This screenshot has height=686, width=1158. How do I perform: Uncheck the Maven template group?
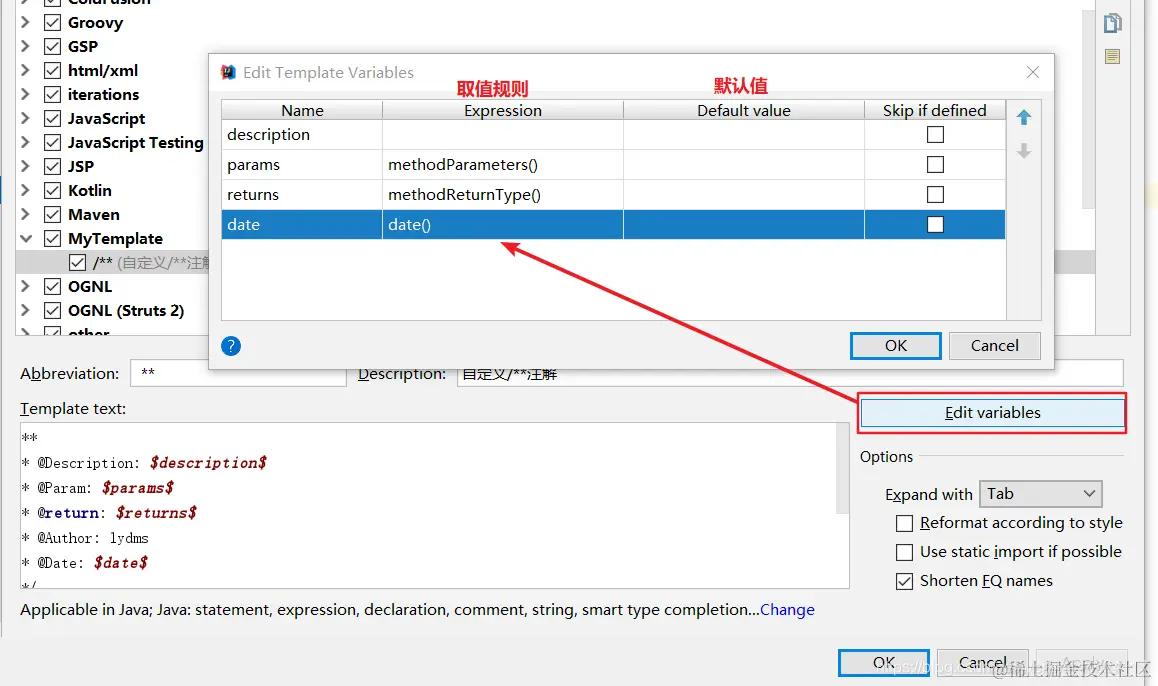coord(52,215)
